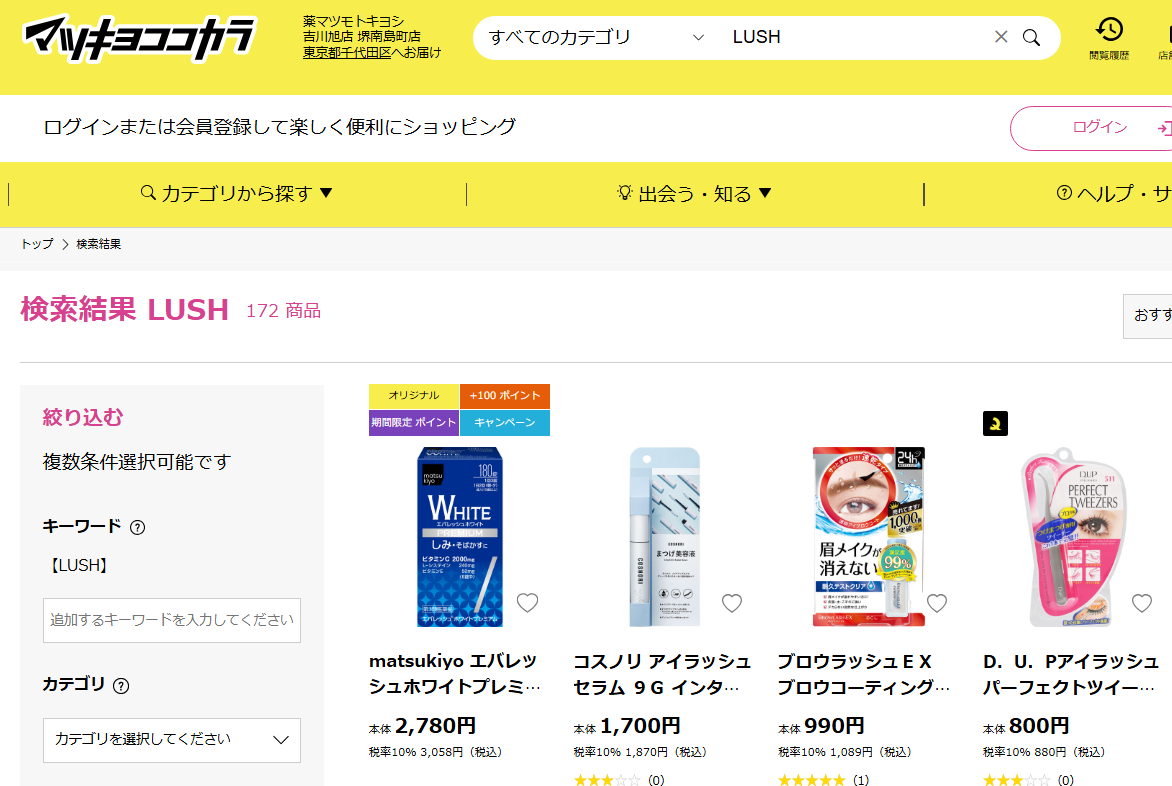Viewport: 1172px width, 786px height.
Task: Click the lightbulb icon in 出会う・知る
Action: tap(625, 193)
